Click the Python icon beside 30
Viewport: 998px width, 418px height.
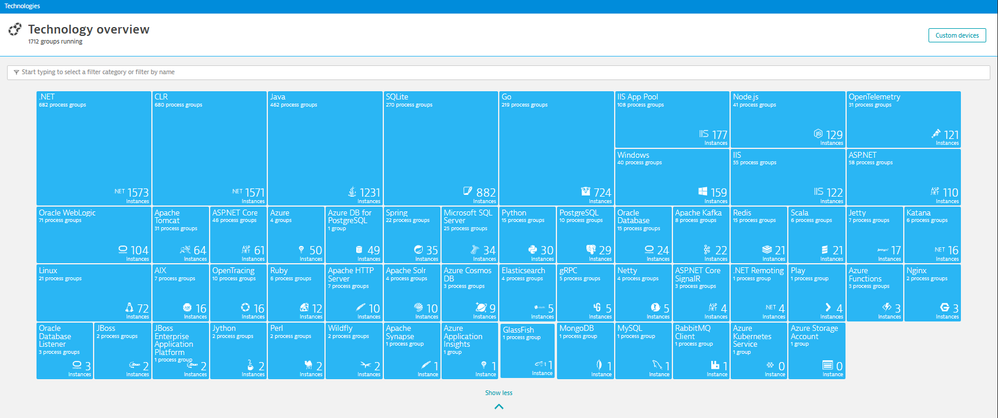pos(533,250)
